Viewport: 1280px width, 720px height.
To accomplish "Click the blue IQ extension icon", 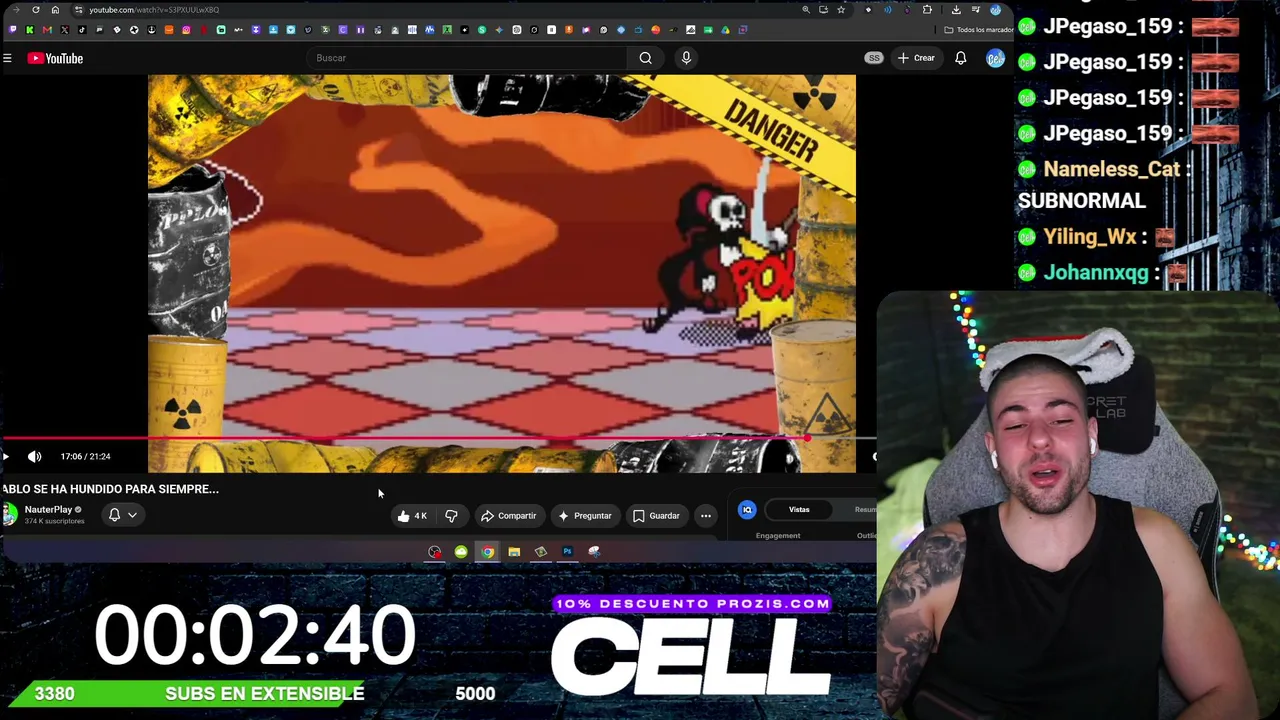I will 747,510.
